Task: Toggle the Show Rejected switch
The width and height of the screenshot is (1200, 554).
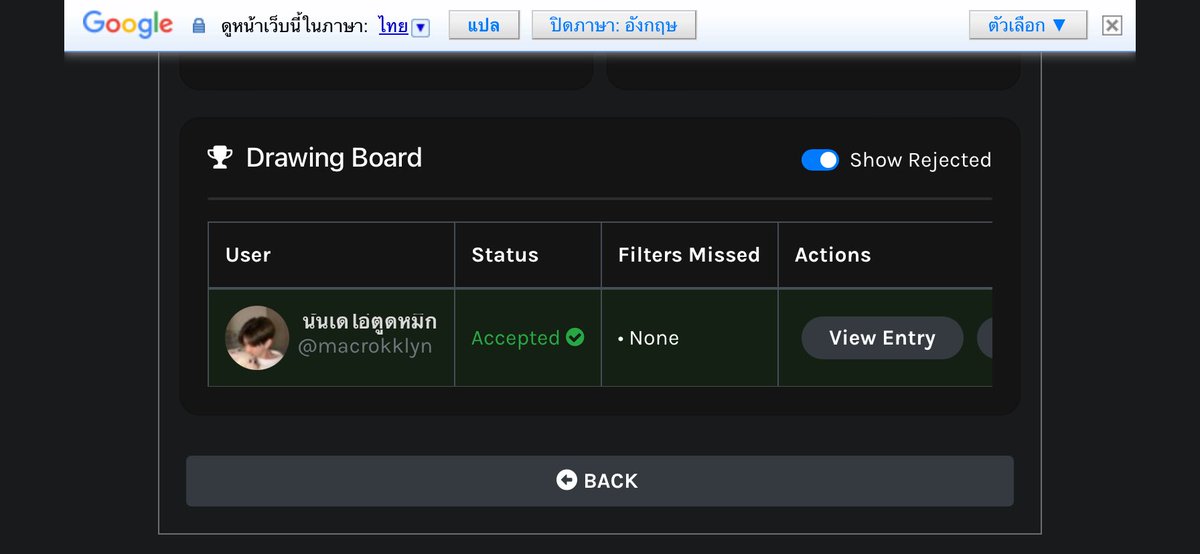Action: (x=820, y=160)
